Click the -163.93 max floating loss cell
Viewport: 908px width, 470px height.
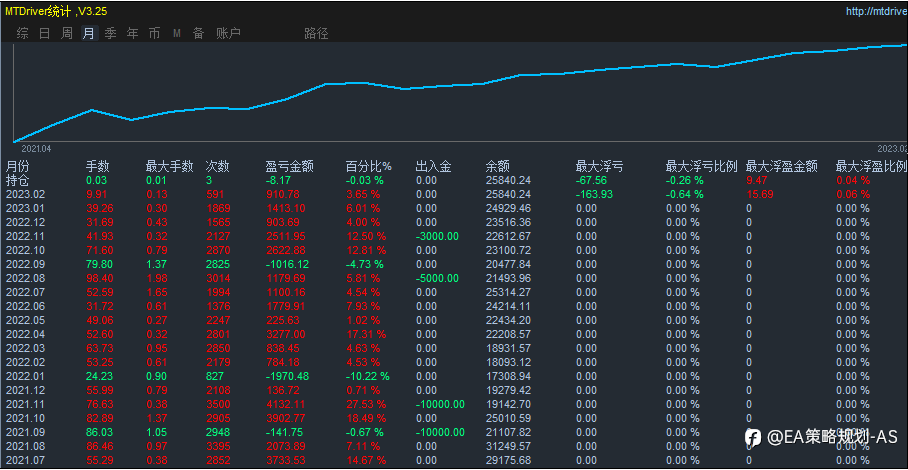click(594, 194)
